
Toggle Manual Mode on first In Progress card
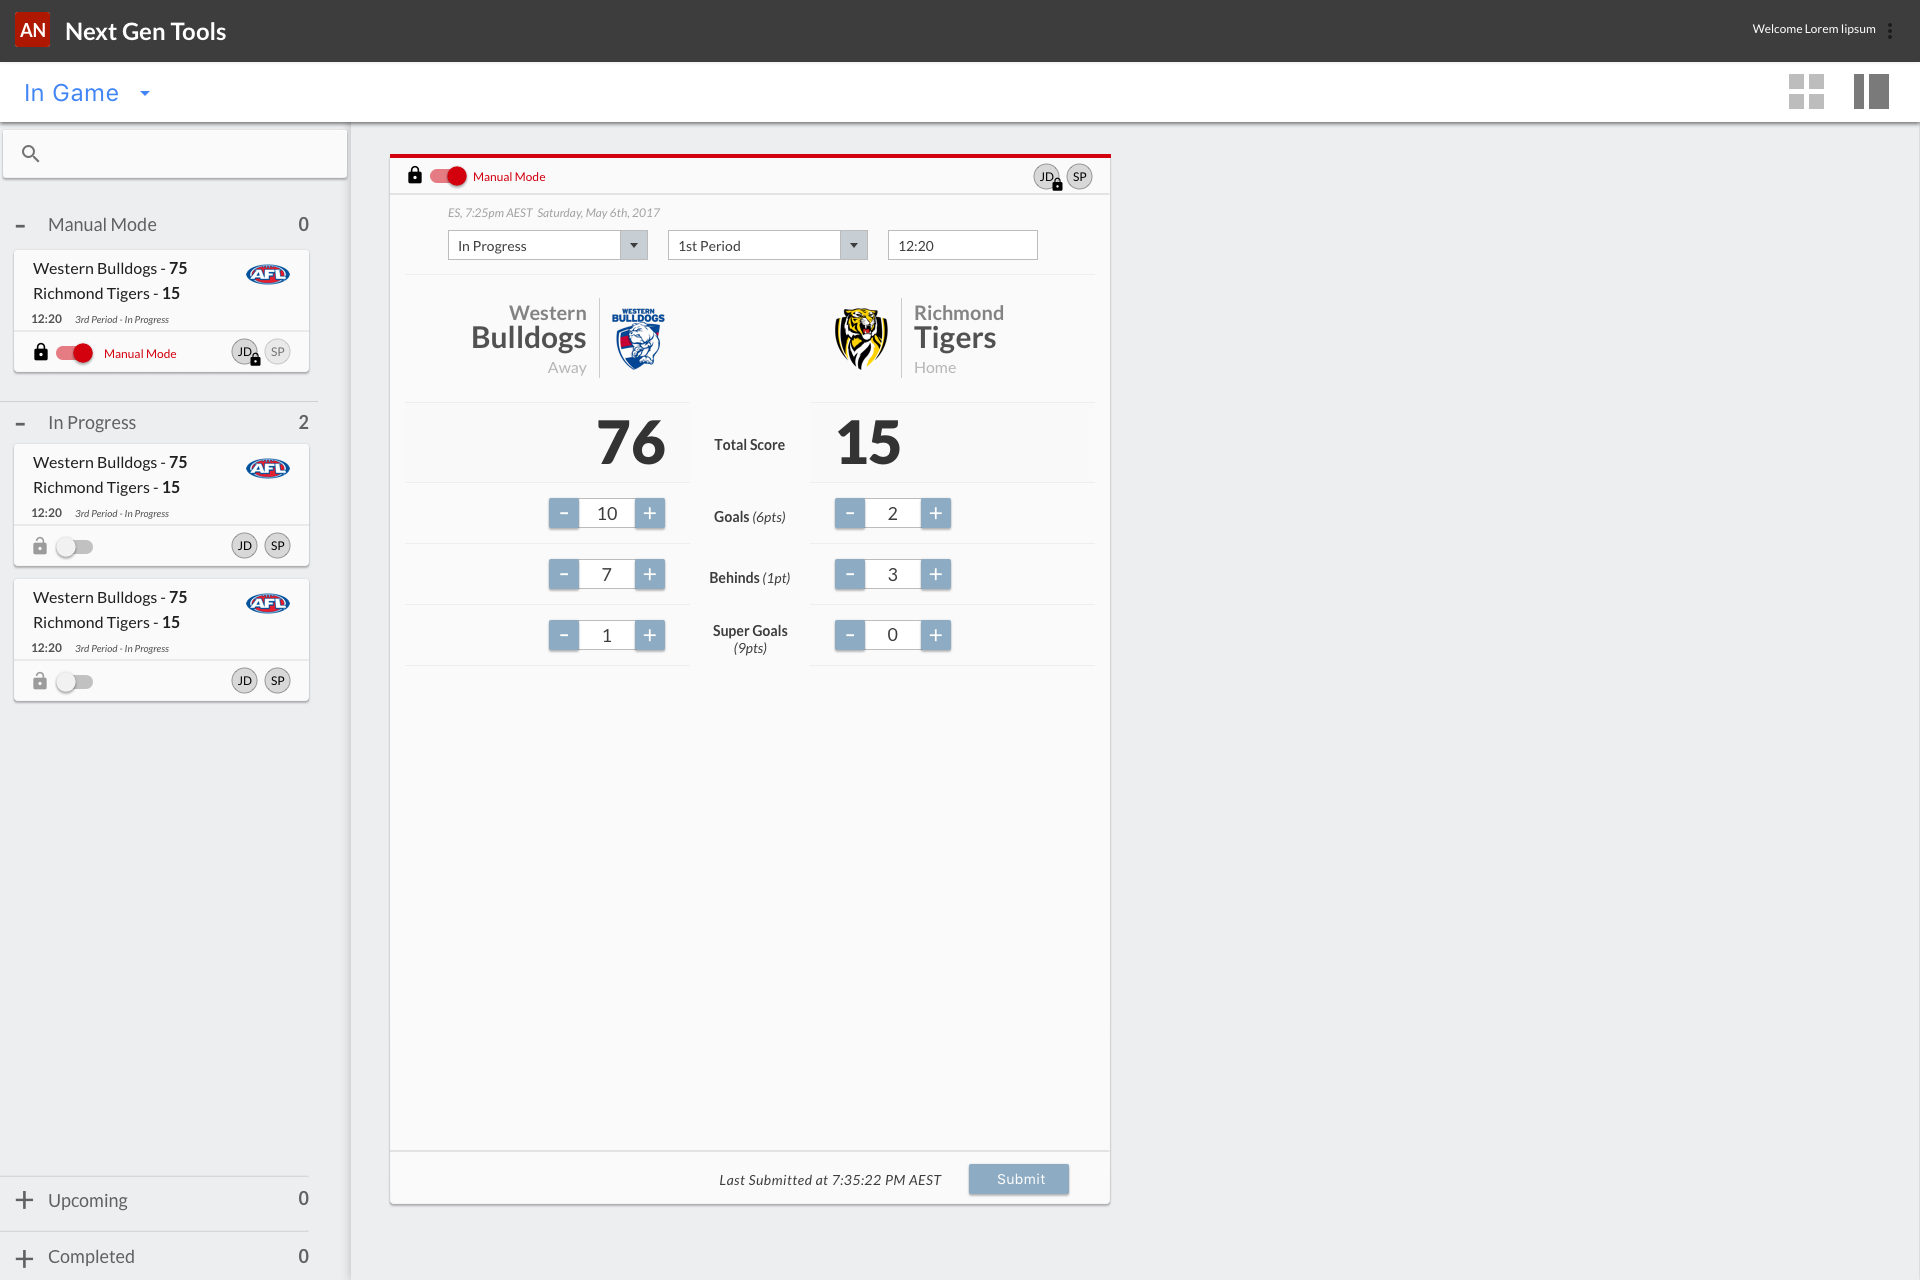tap(74, 547)
